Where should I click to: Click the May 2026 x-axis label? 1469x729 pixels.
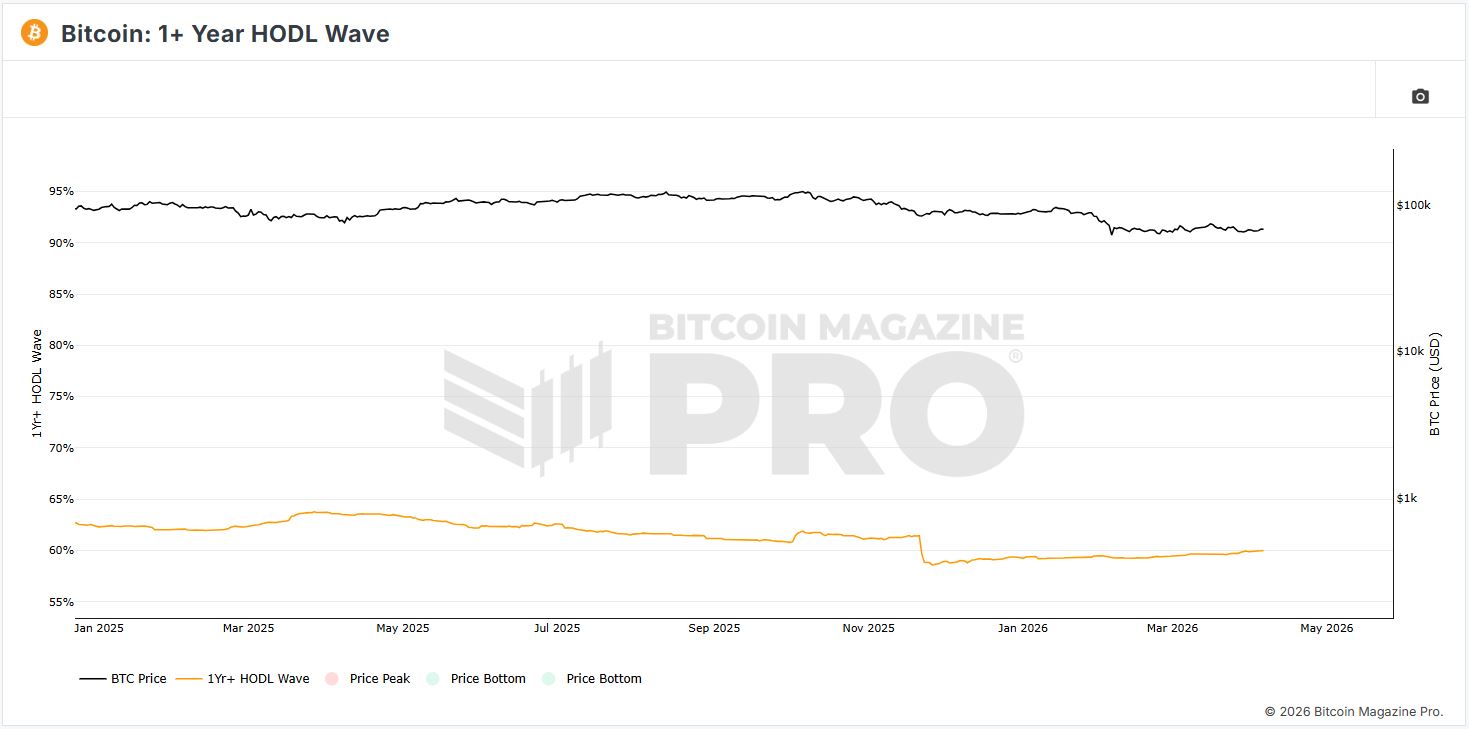pos(1326,628)
